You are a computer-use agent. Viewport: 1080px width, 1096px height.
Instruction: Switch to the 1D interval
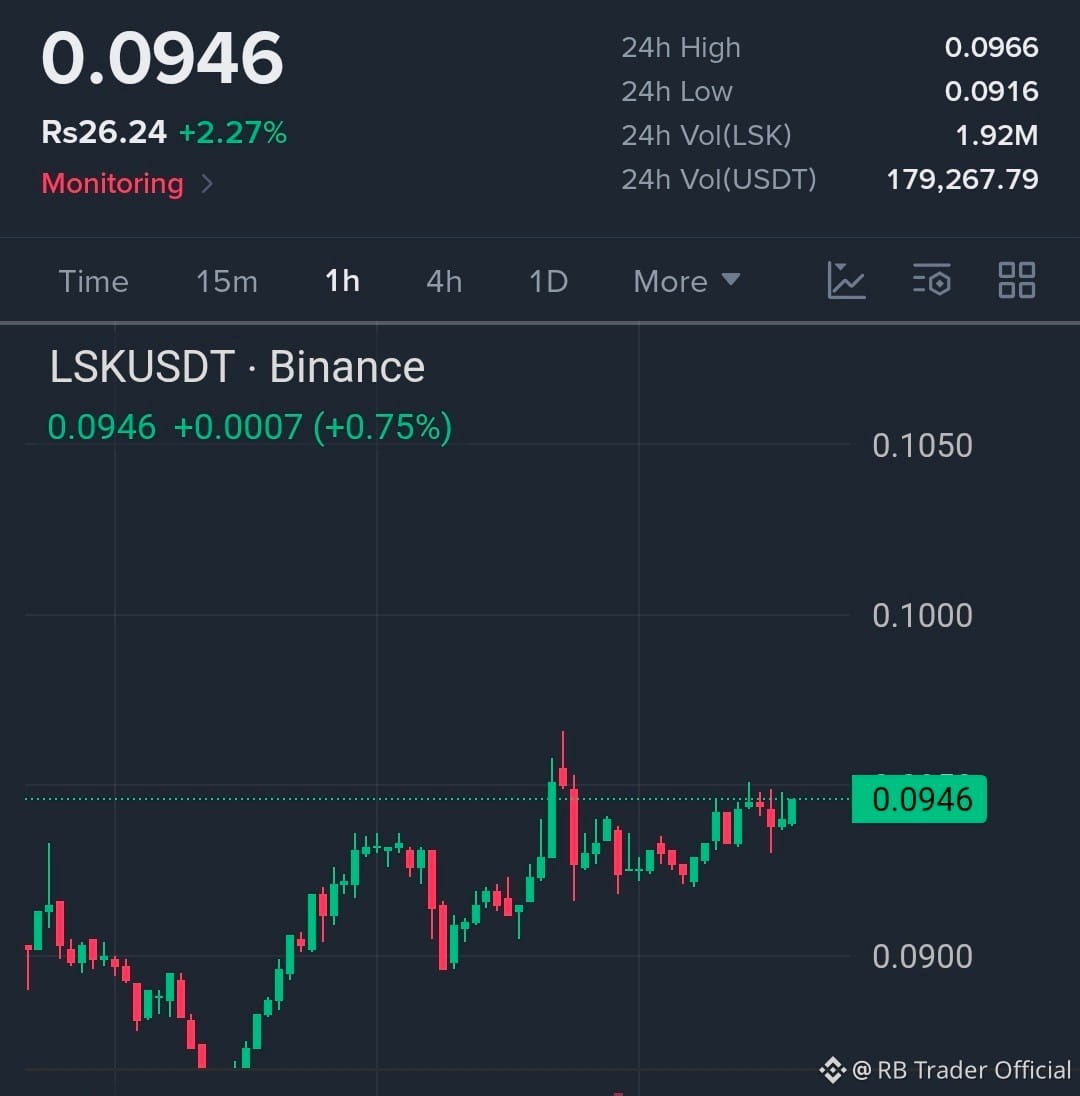click(548, 282)
